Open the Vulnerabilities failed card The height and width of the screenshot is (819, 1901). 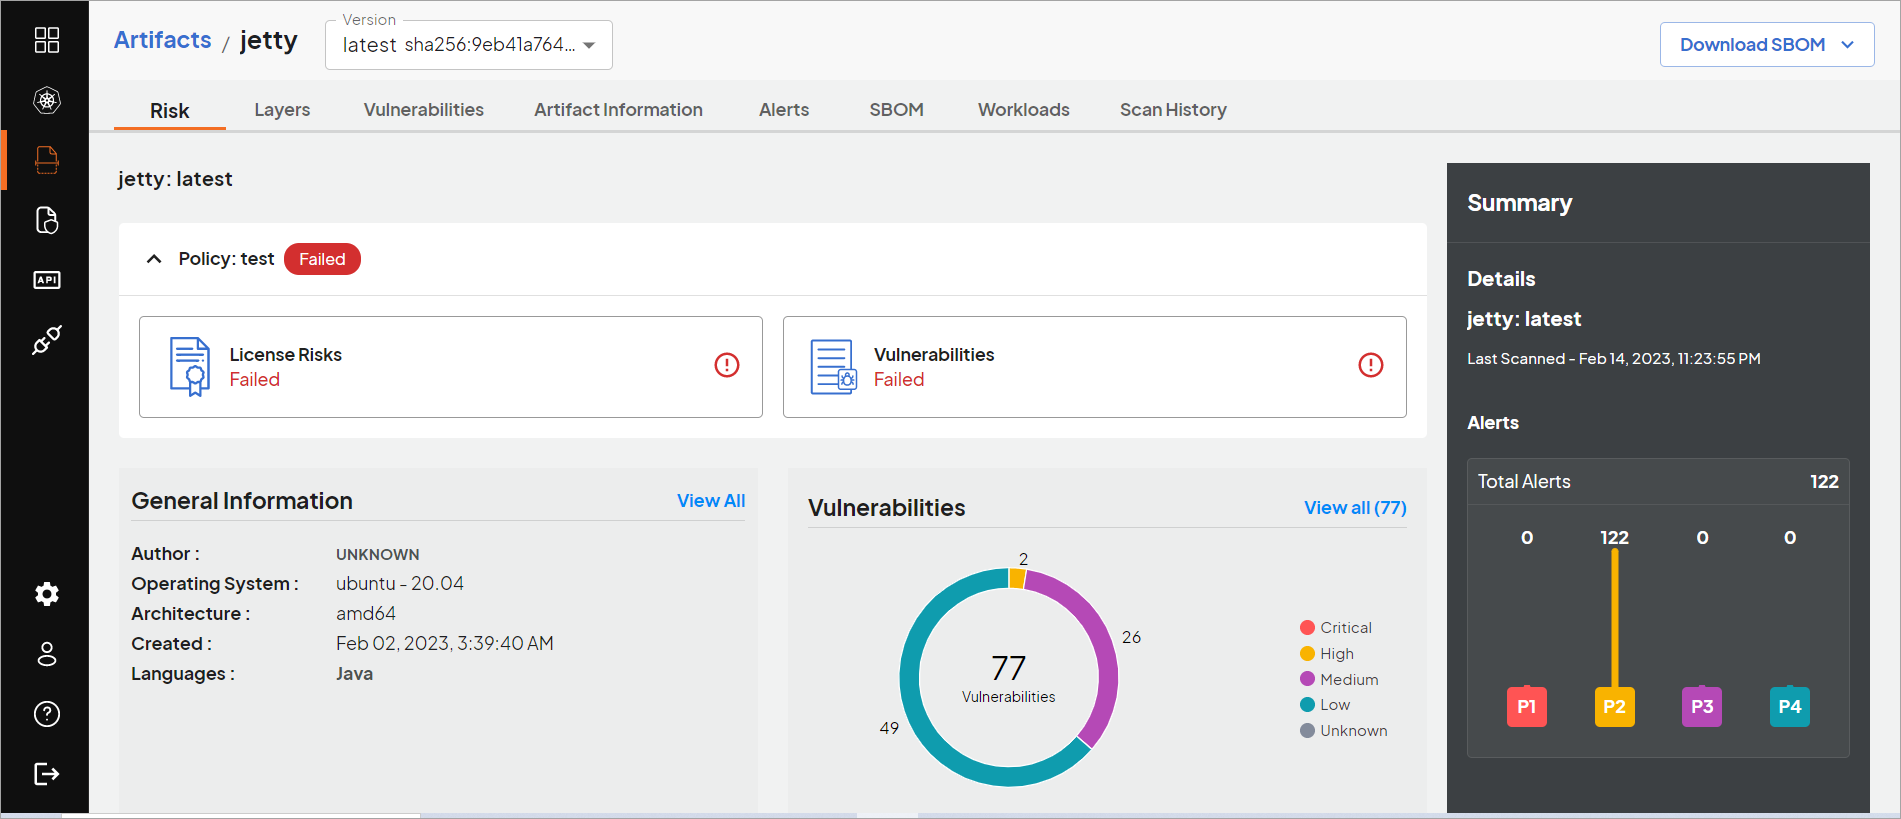(1095, 367)
